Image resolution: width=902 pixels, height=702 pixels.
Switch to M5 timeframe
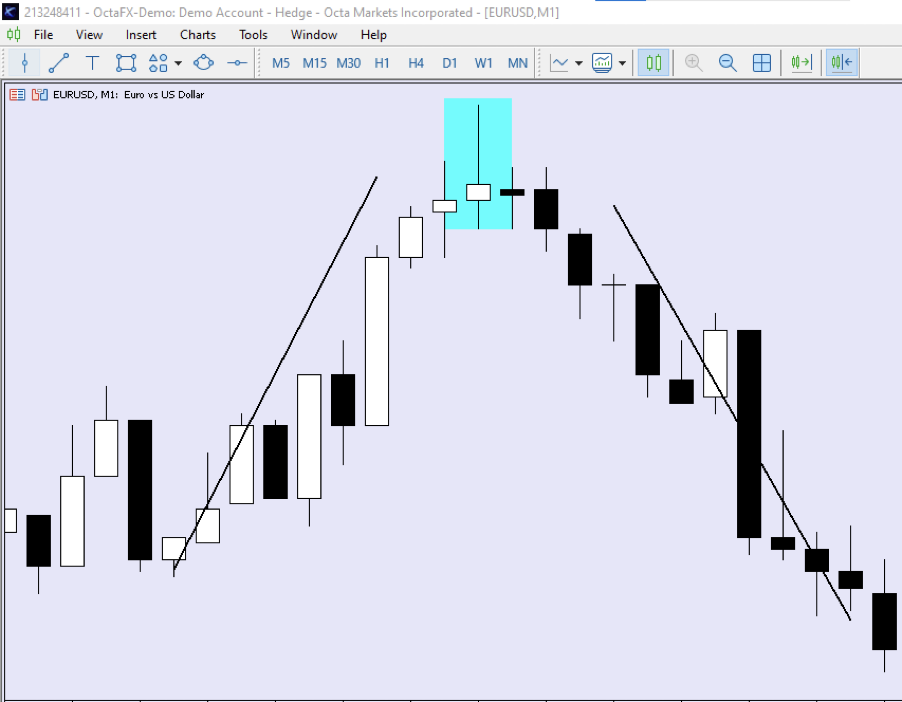click(281, 63)
